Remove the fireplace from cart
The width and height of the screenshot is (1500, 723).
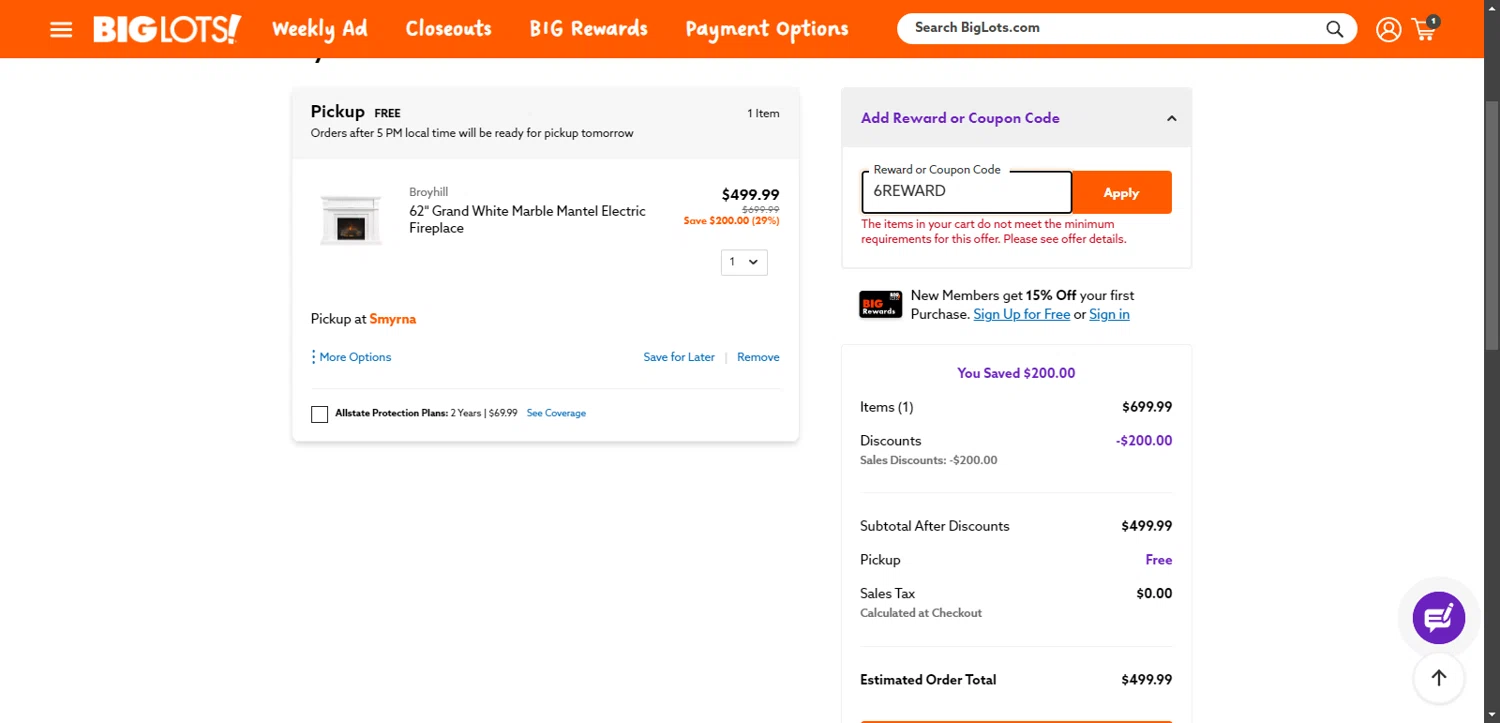[x=758, y=357]
